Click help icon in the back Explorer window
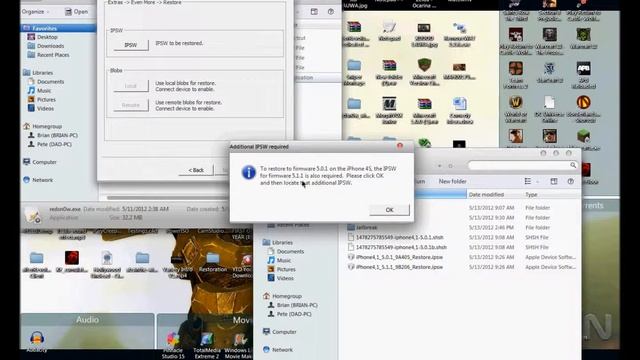 click(331, 12)
